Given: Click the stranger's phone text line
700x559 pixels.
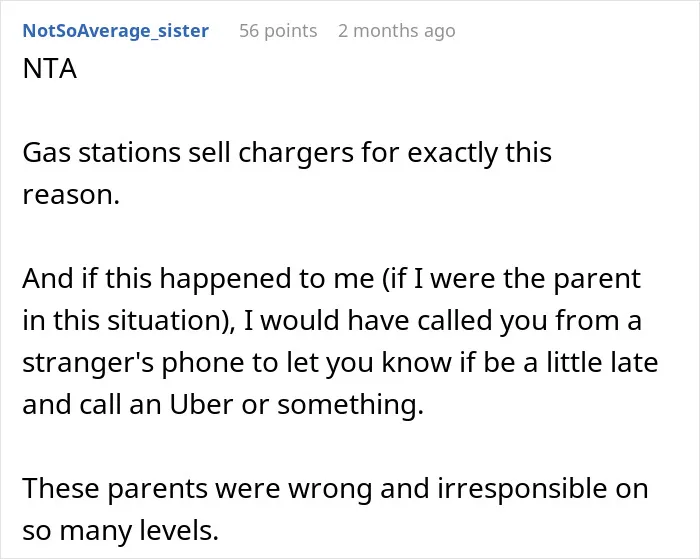Looking at the screenshot, I should click(340, 363).
